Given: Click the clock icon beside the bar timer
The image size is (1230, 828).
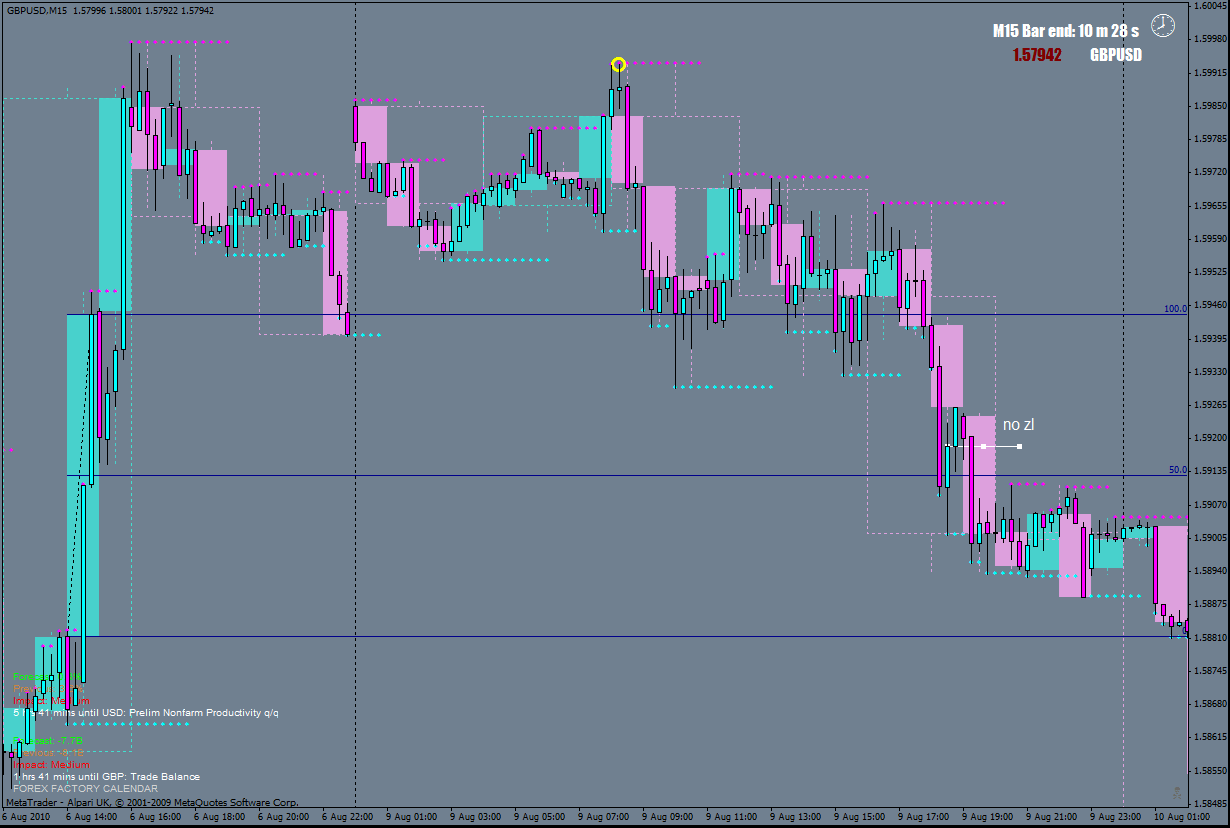Looking at the screenshot, I should [x=1163, y=26].
